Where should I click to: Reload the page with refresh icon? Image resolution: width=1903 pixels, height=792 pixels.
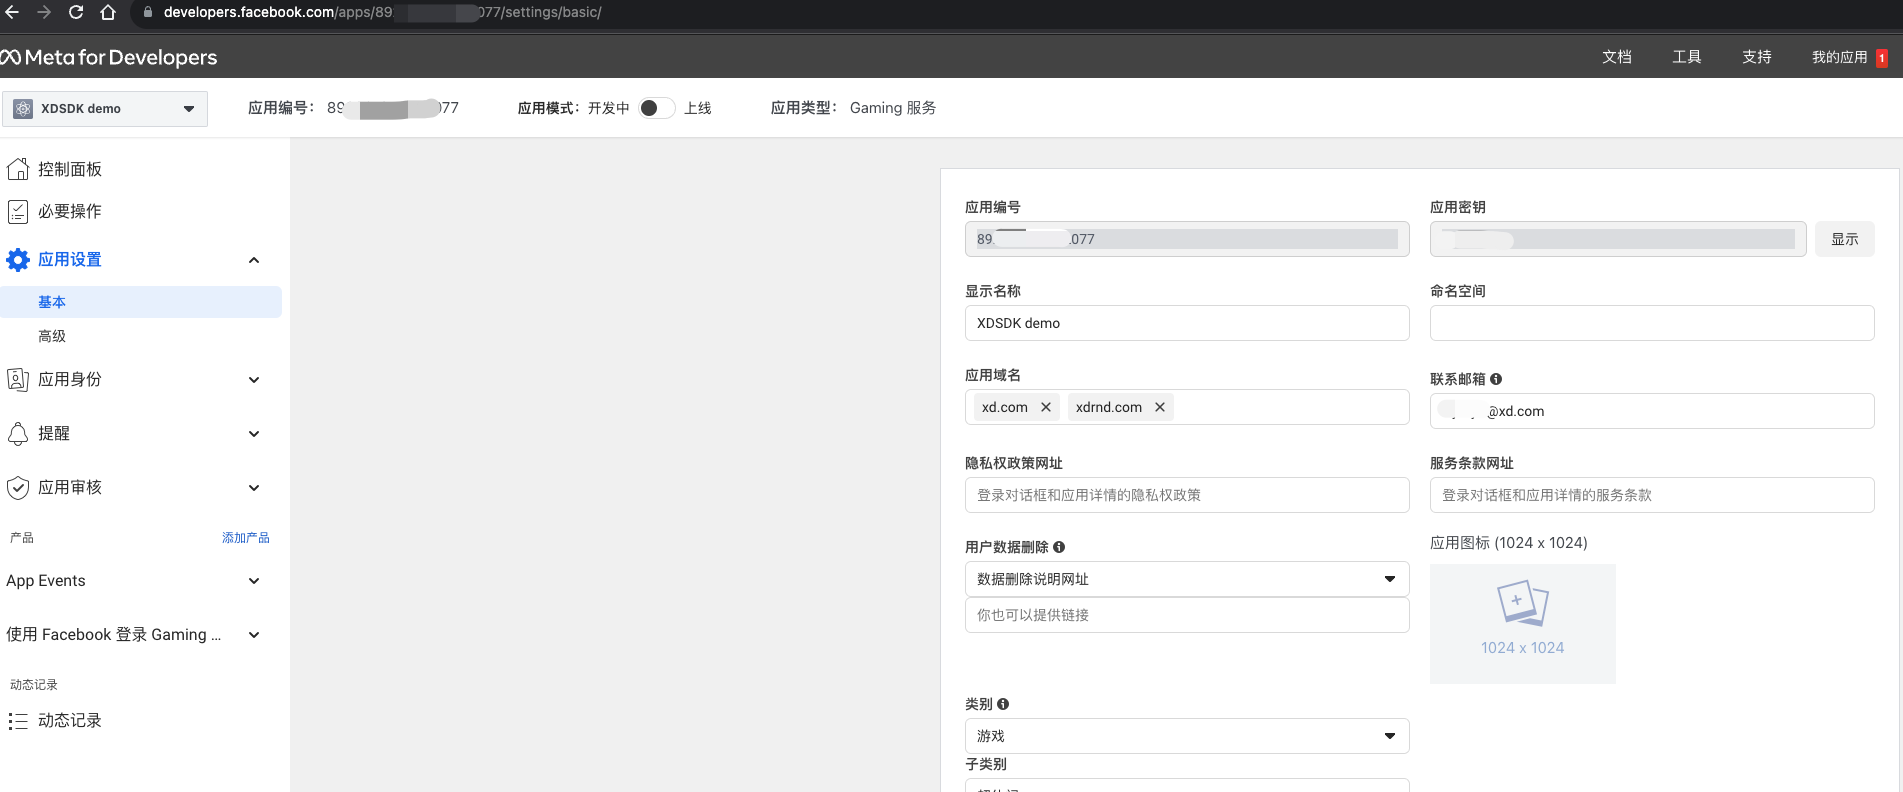(x=76, y=12)
